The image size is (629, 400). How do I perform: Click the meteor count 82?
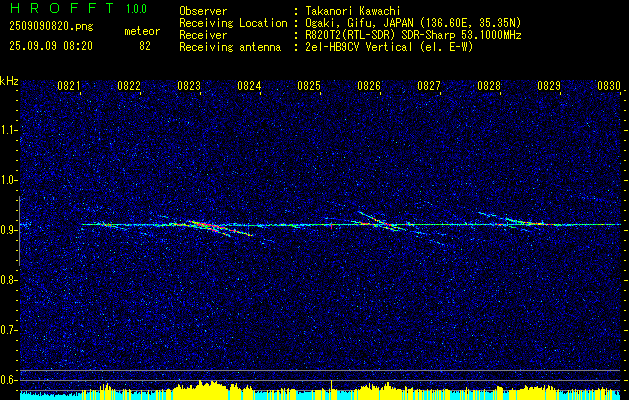pos(145,46)
